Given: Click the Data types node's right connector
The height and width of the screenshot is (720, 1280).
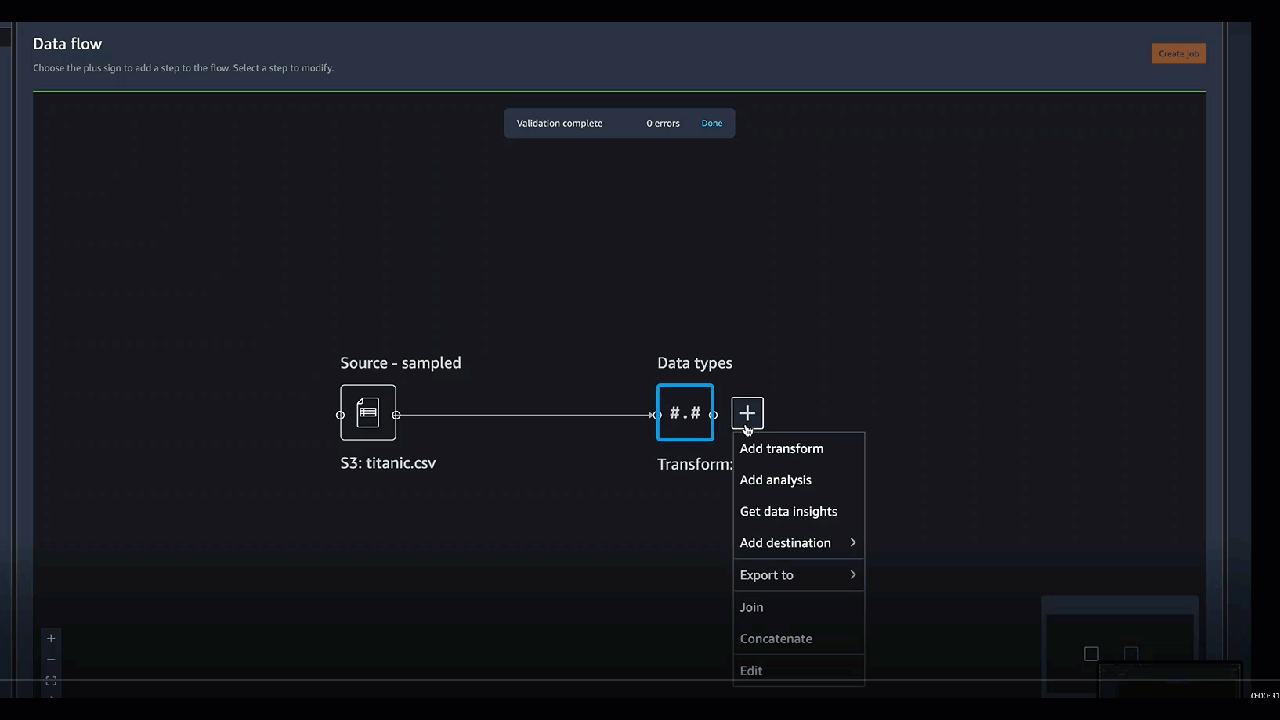Looking at the screenshot, I should 713,415.
